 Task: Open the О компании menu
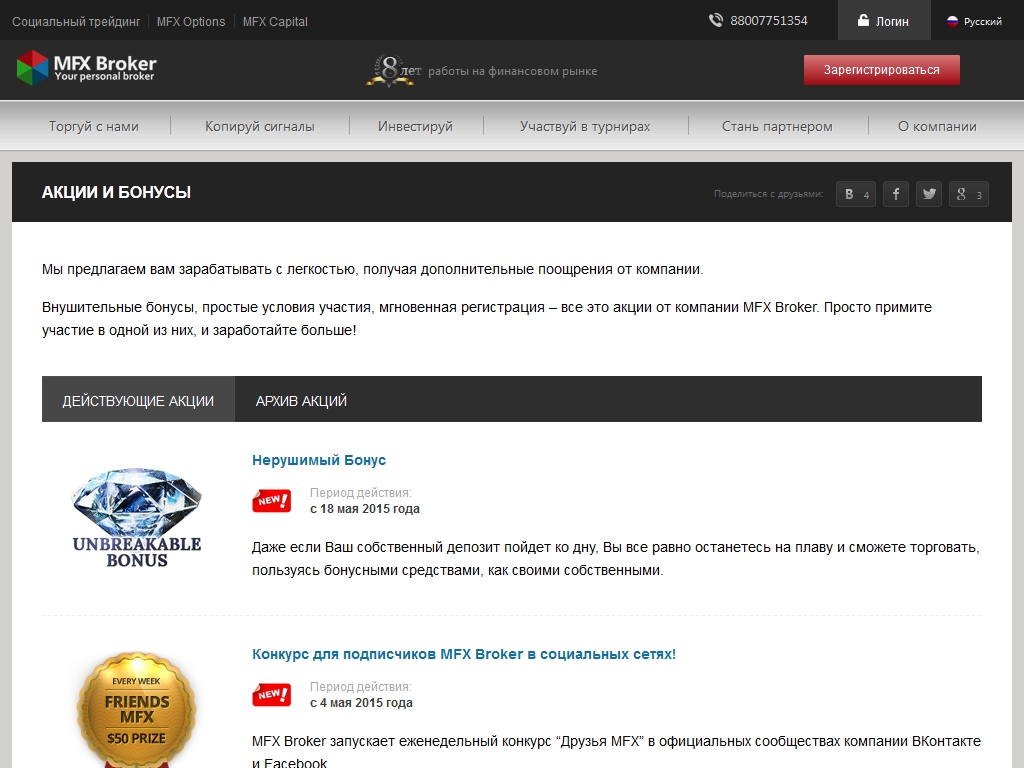point(936,126)
